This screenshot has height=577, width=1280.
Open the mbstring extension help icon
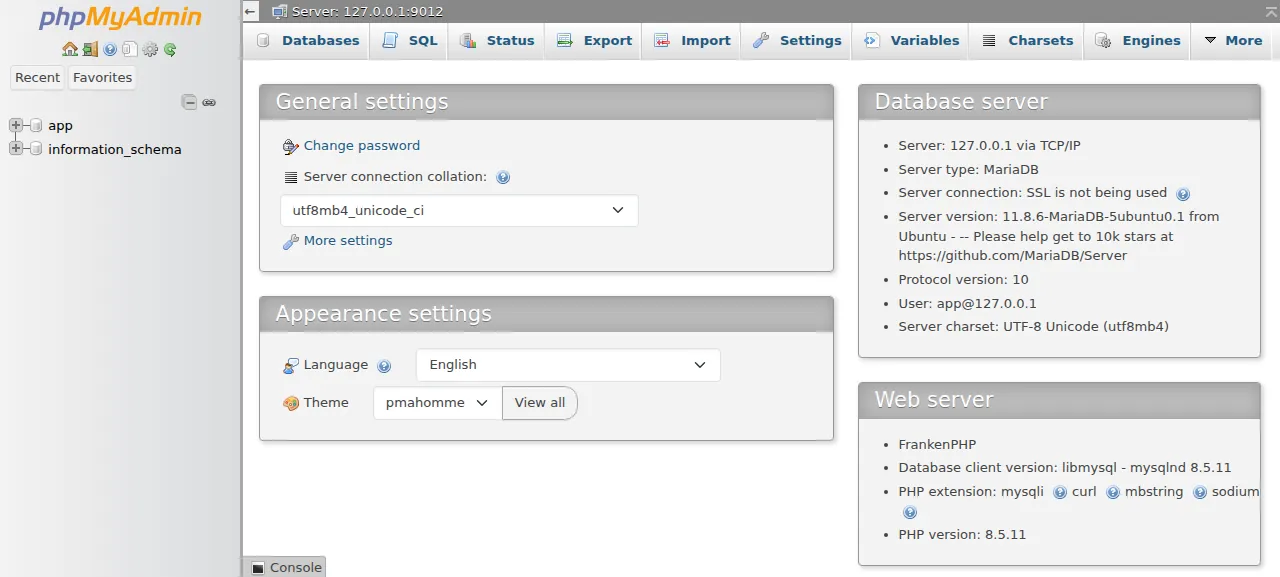click(1200, 493)
